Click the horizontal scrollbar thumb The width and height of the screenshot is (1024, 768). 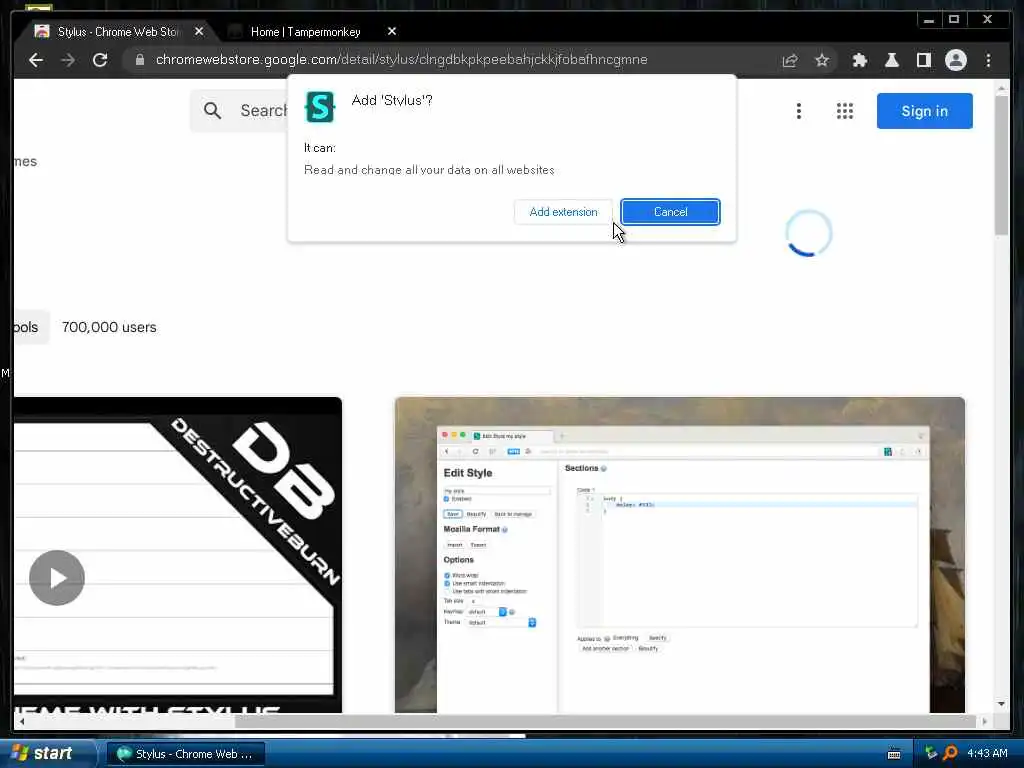tap(605, 722)
